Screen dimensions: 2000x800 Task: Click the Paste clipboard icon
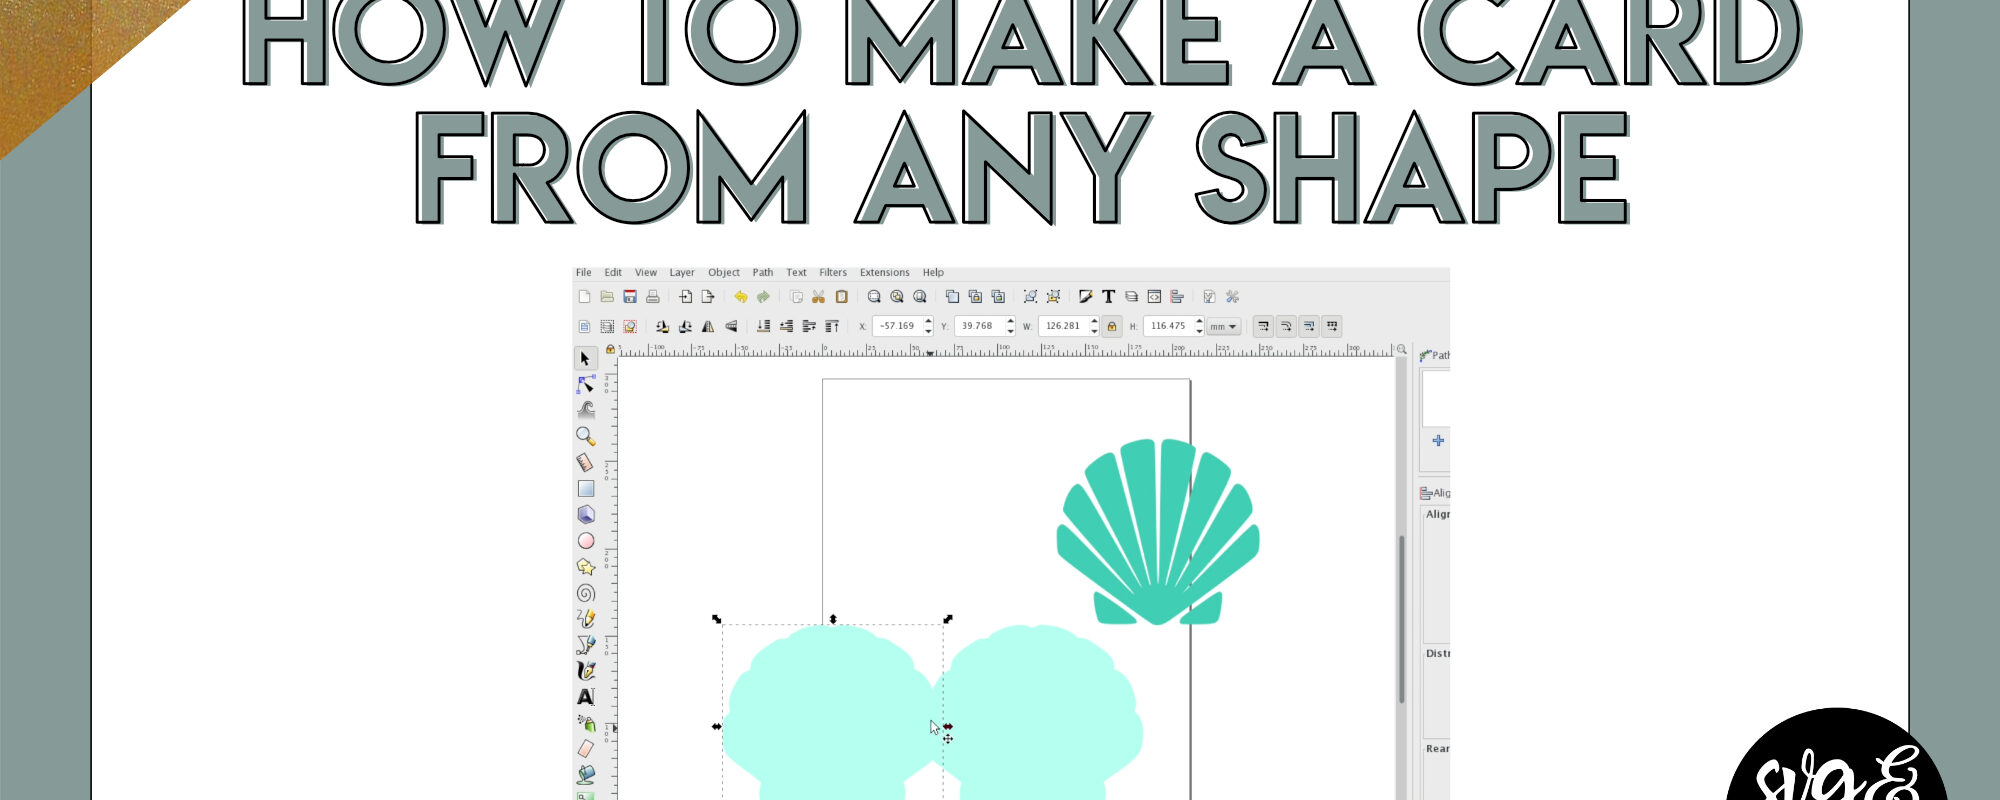pos(841,296)
